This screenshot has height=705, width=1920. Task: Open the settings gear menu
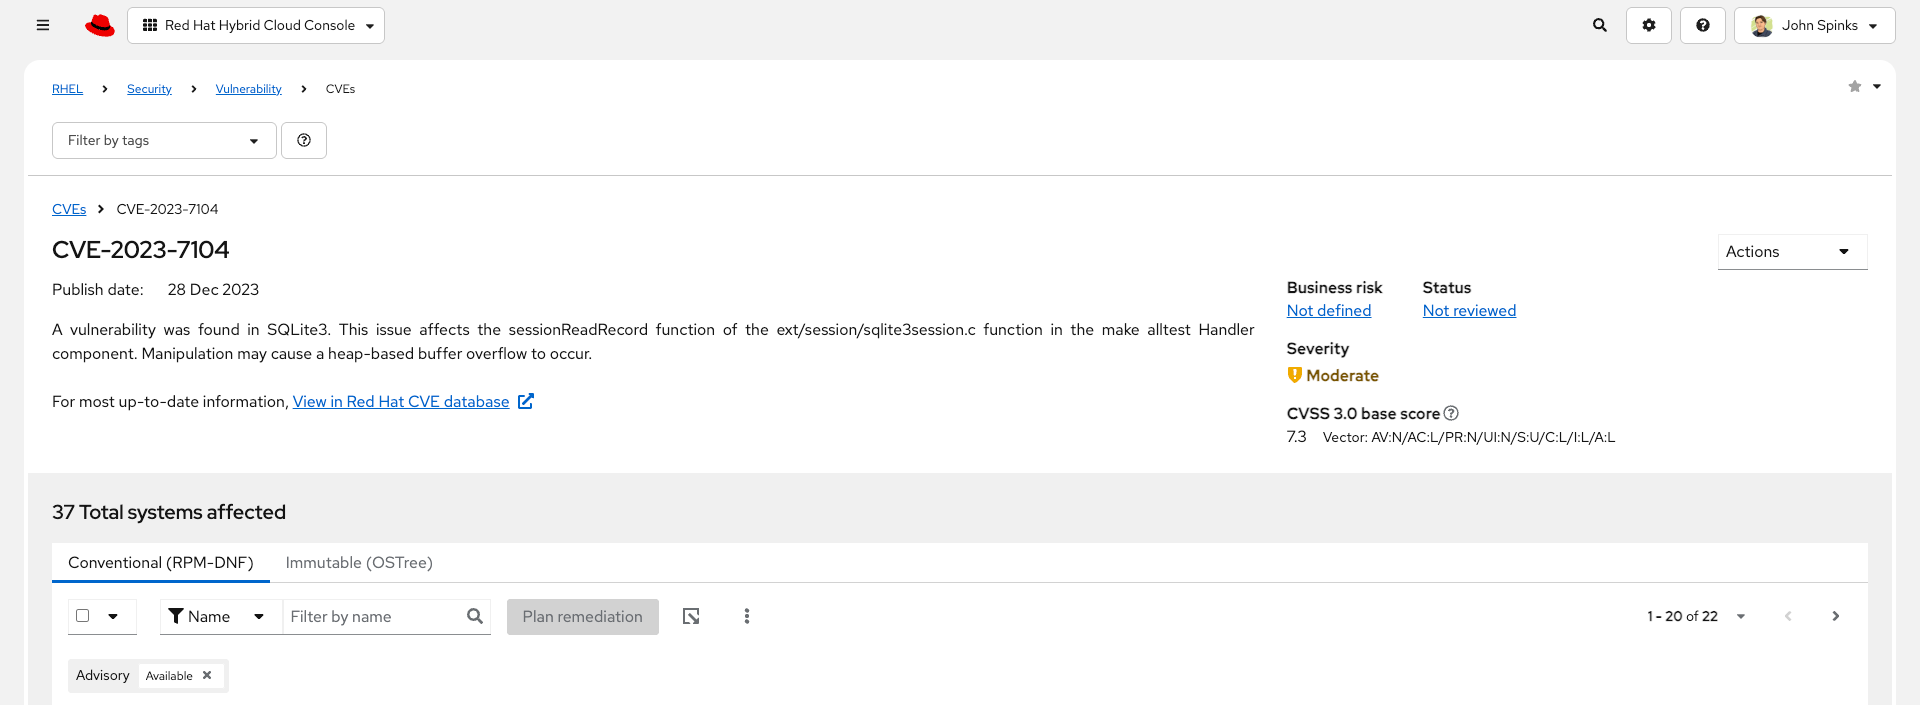point(1649,25)
